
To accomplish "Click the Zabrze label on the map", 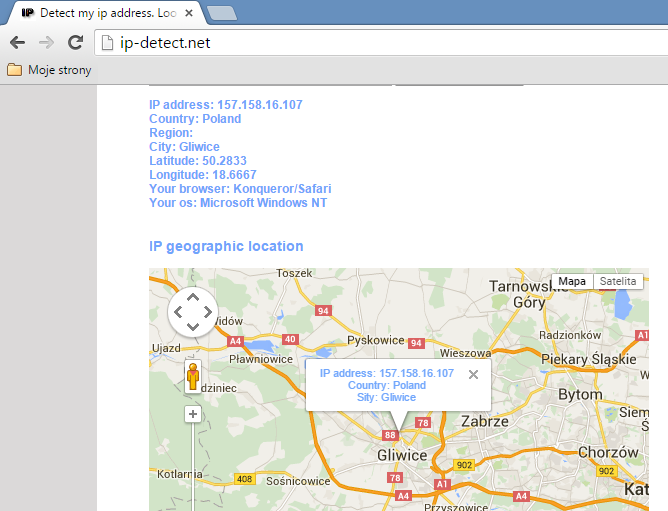I will tap(485, 422).
